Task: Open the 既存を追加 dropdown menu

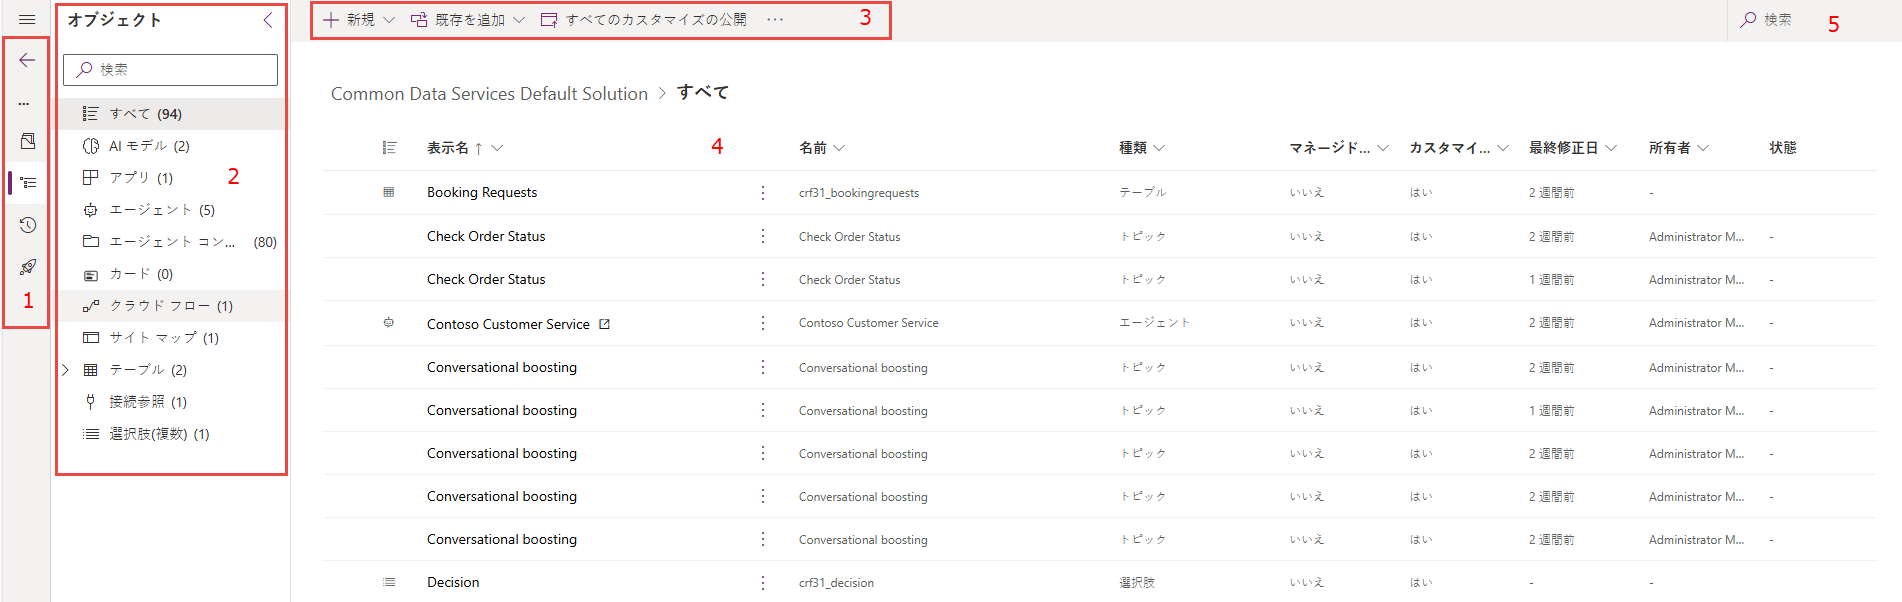Action: (467, 20)
